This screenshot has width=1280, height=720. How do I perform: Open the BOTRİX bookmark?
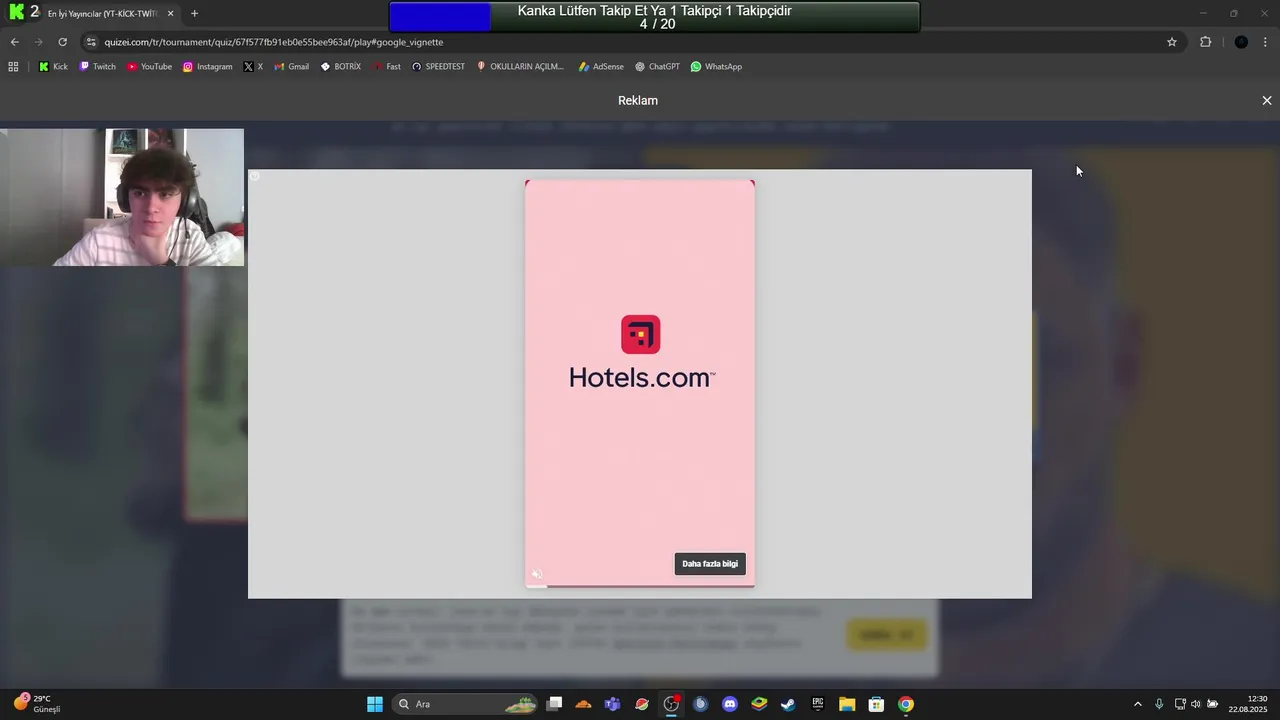click(x=341, y=67)
